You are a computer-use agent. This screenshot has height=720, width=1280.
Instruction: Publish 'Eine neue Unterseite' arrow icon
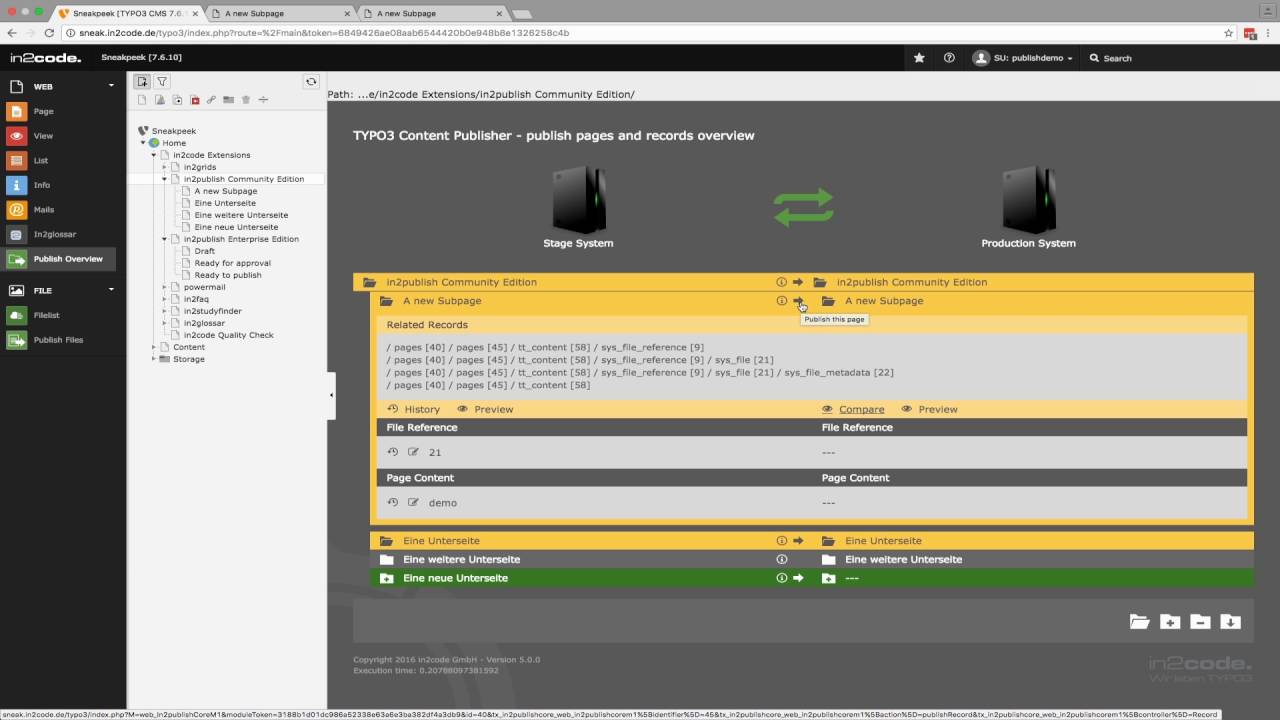(x=798, y=578)
